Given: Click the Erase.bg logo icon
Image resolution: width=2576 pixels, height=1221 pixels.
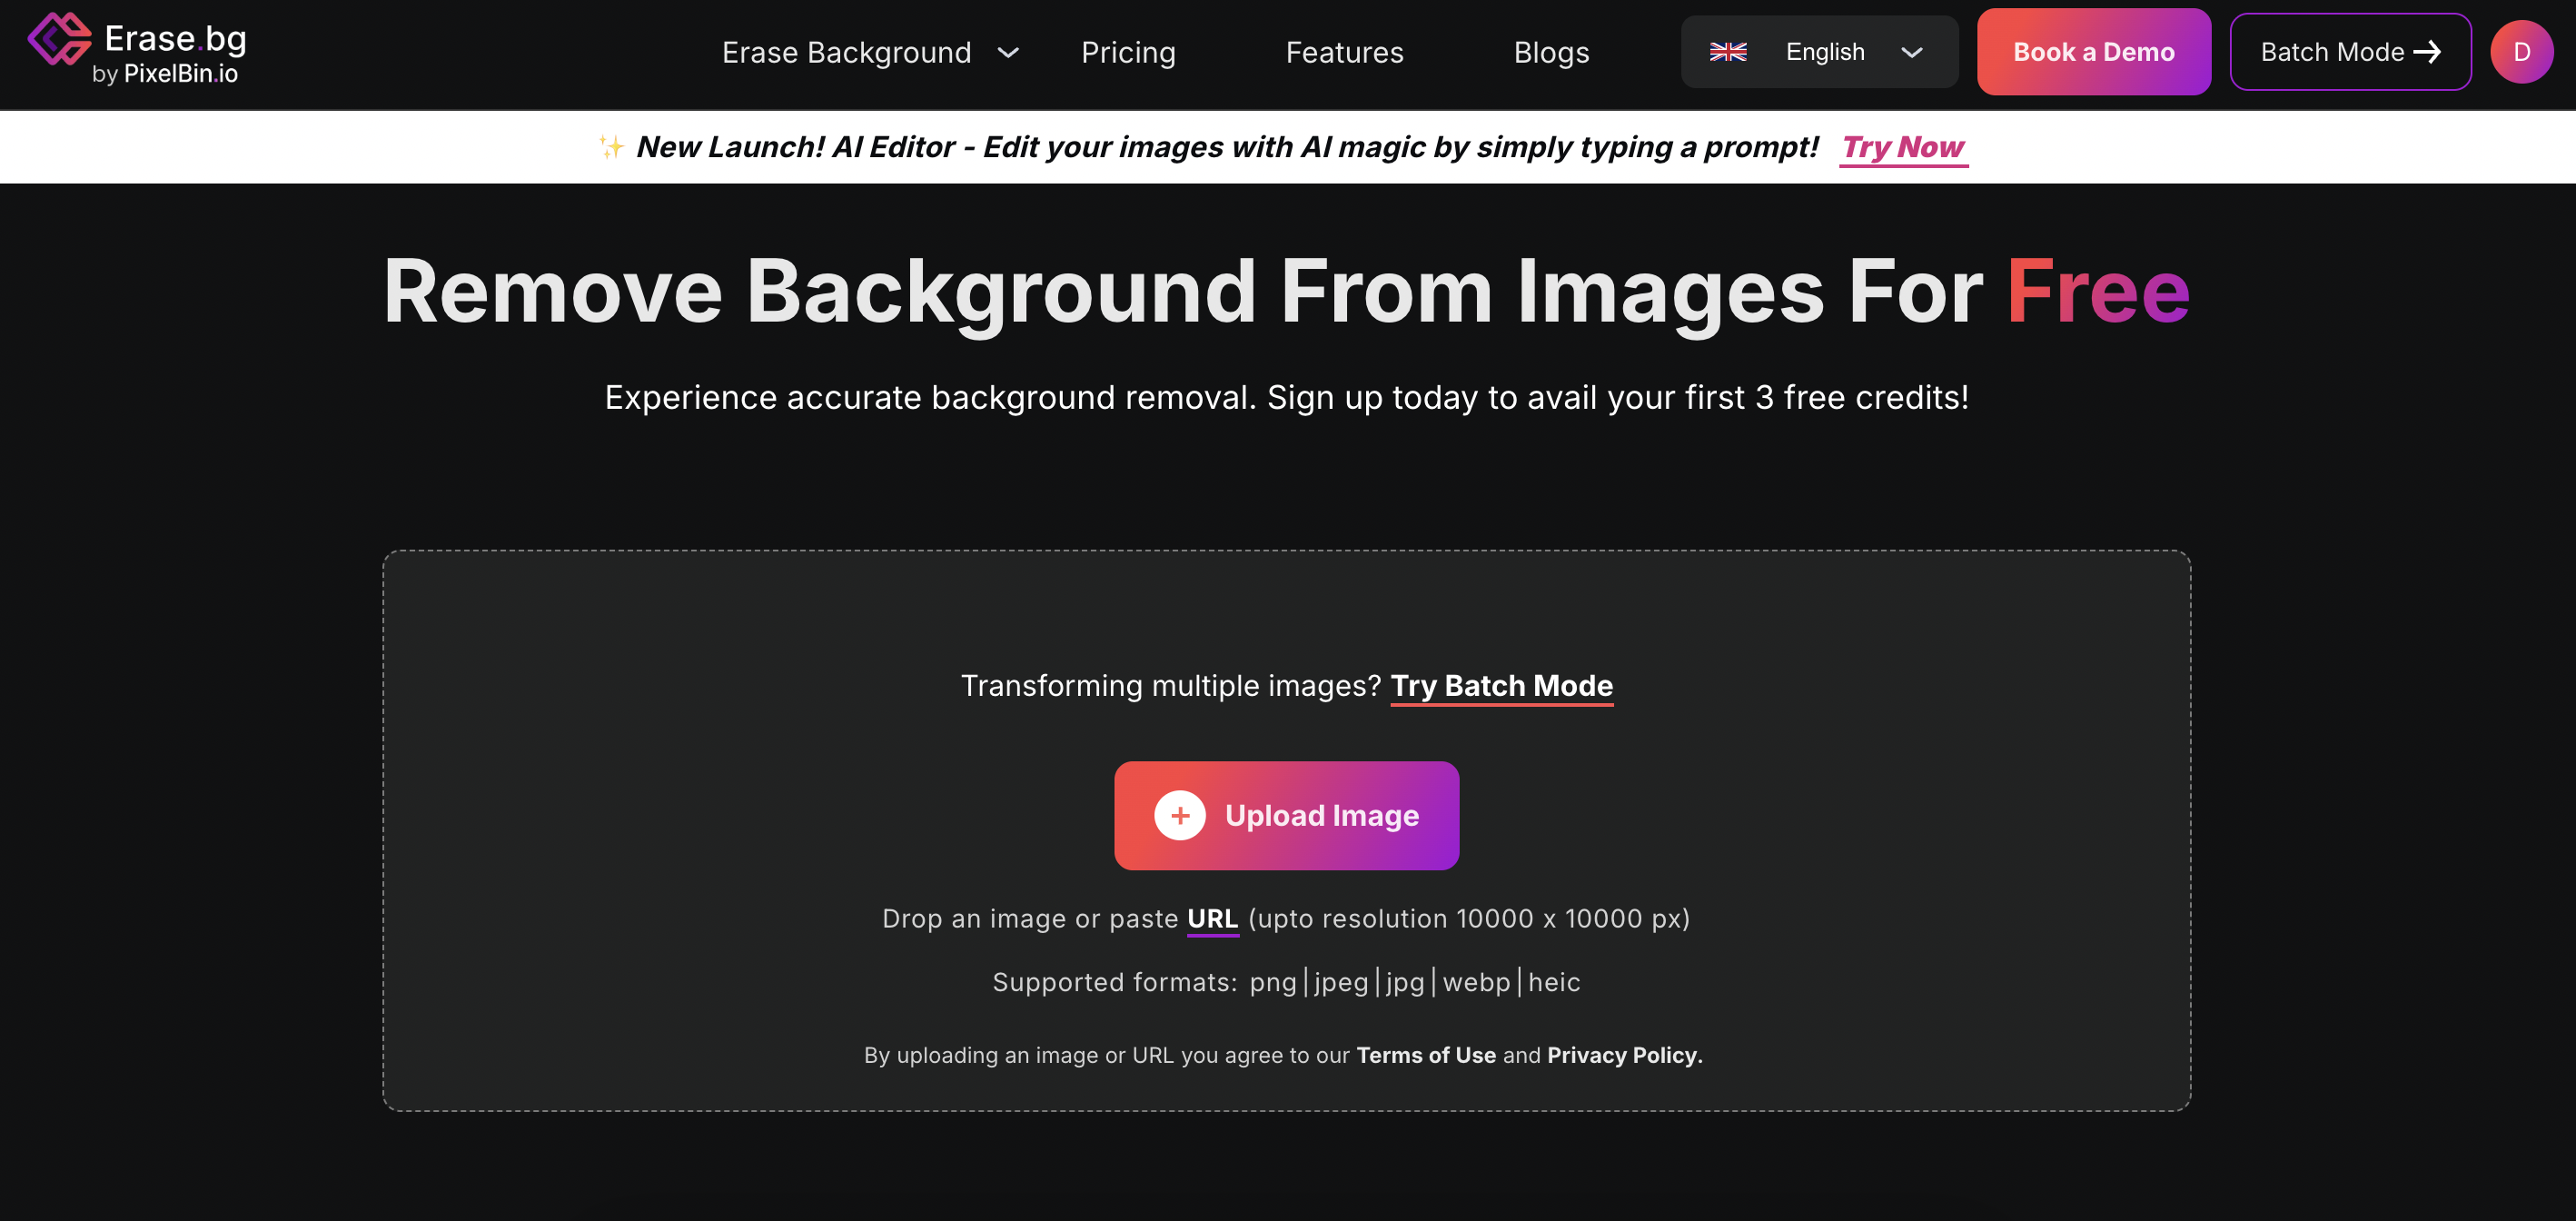Looking at the screenshot, I should [59, 38].
